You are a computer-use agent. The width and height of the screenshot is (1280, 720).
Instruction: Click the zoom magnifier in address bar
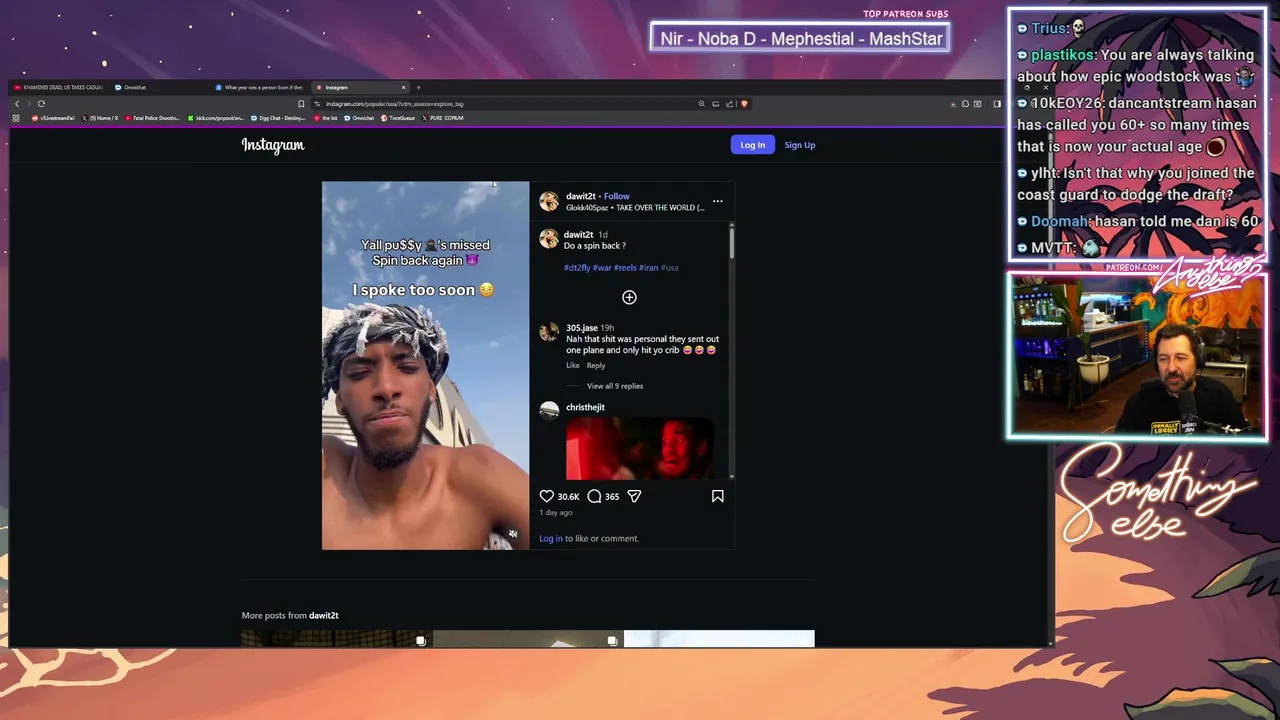(x=701, y=103)
